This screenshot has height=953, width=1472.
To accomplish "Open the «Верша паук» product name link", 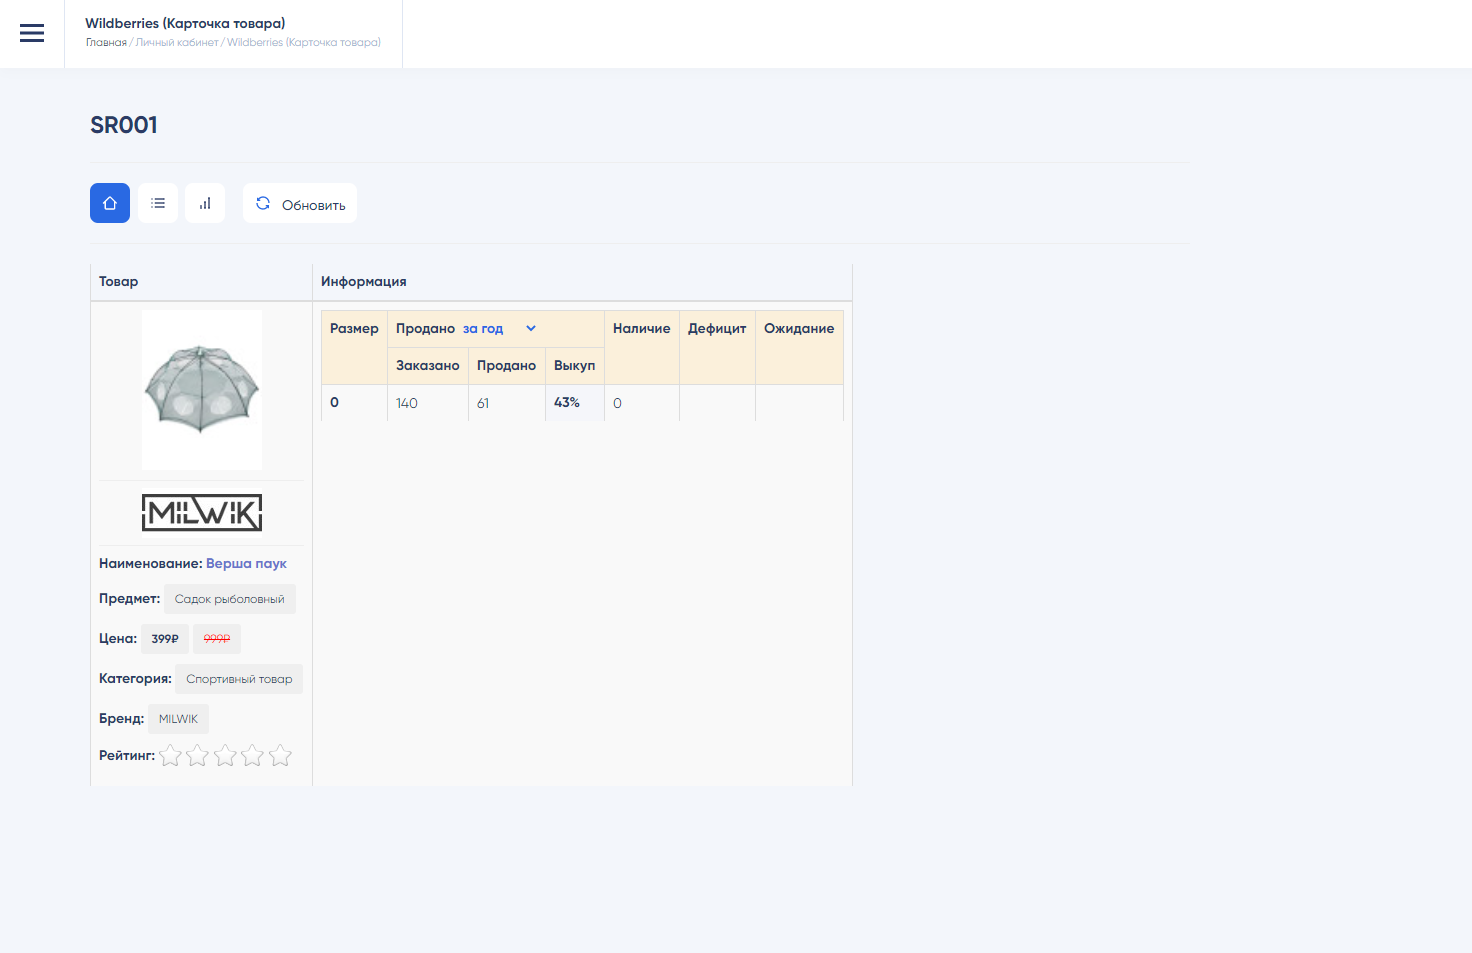I will [246, 563].
